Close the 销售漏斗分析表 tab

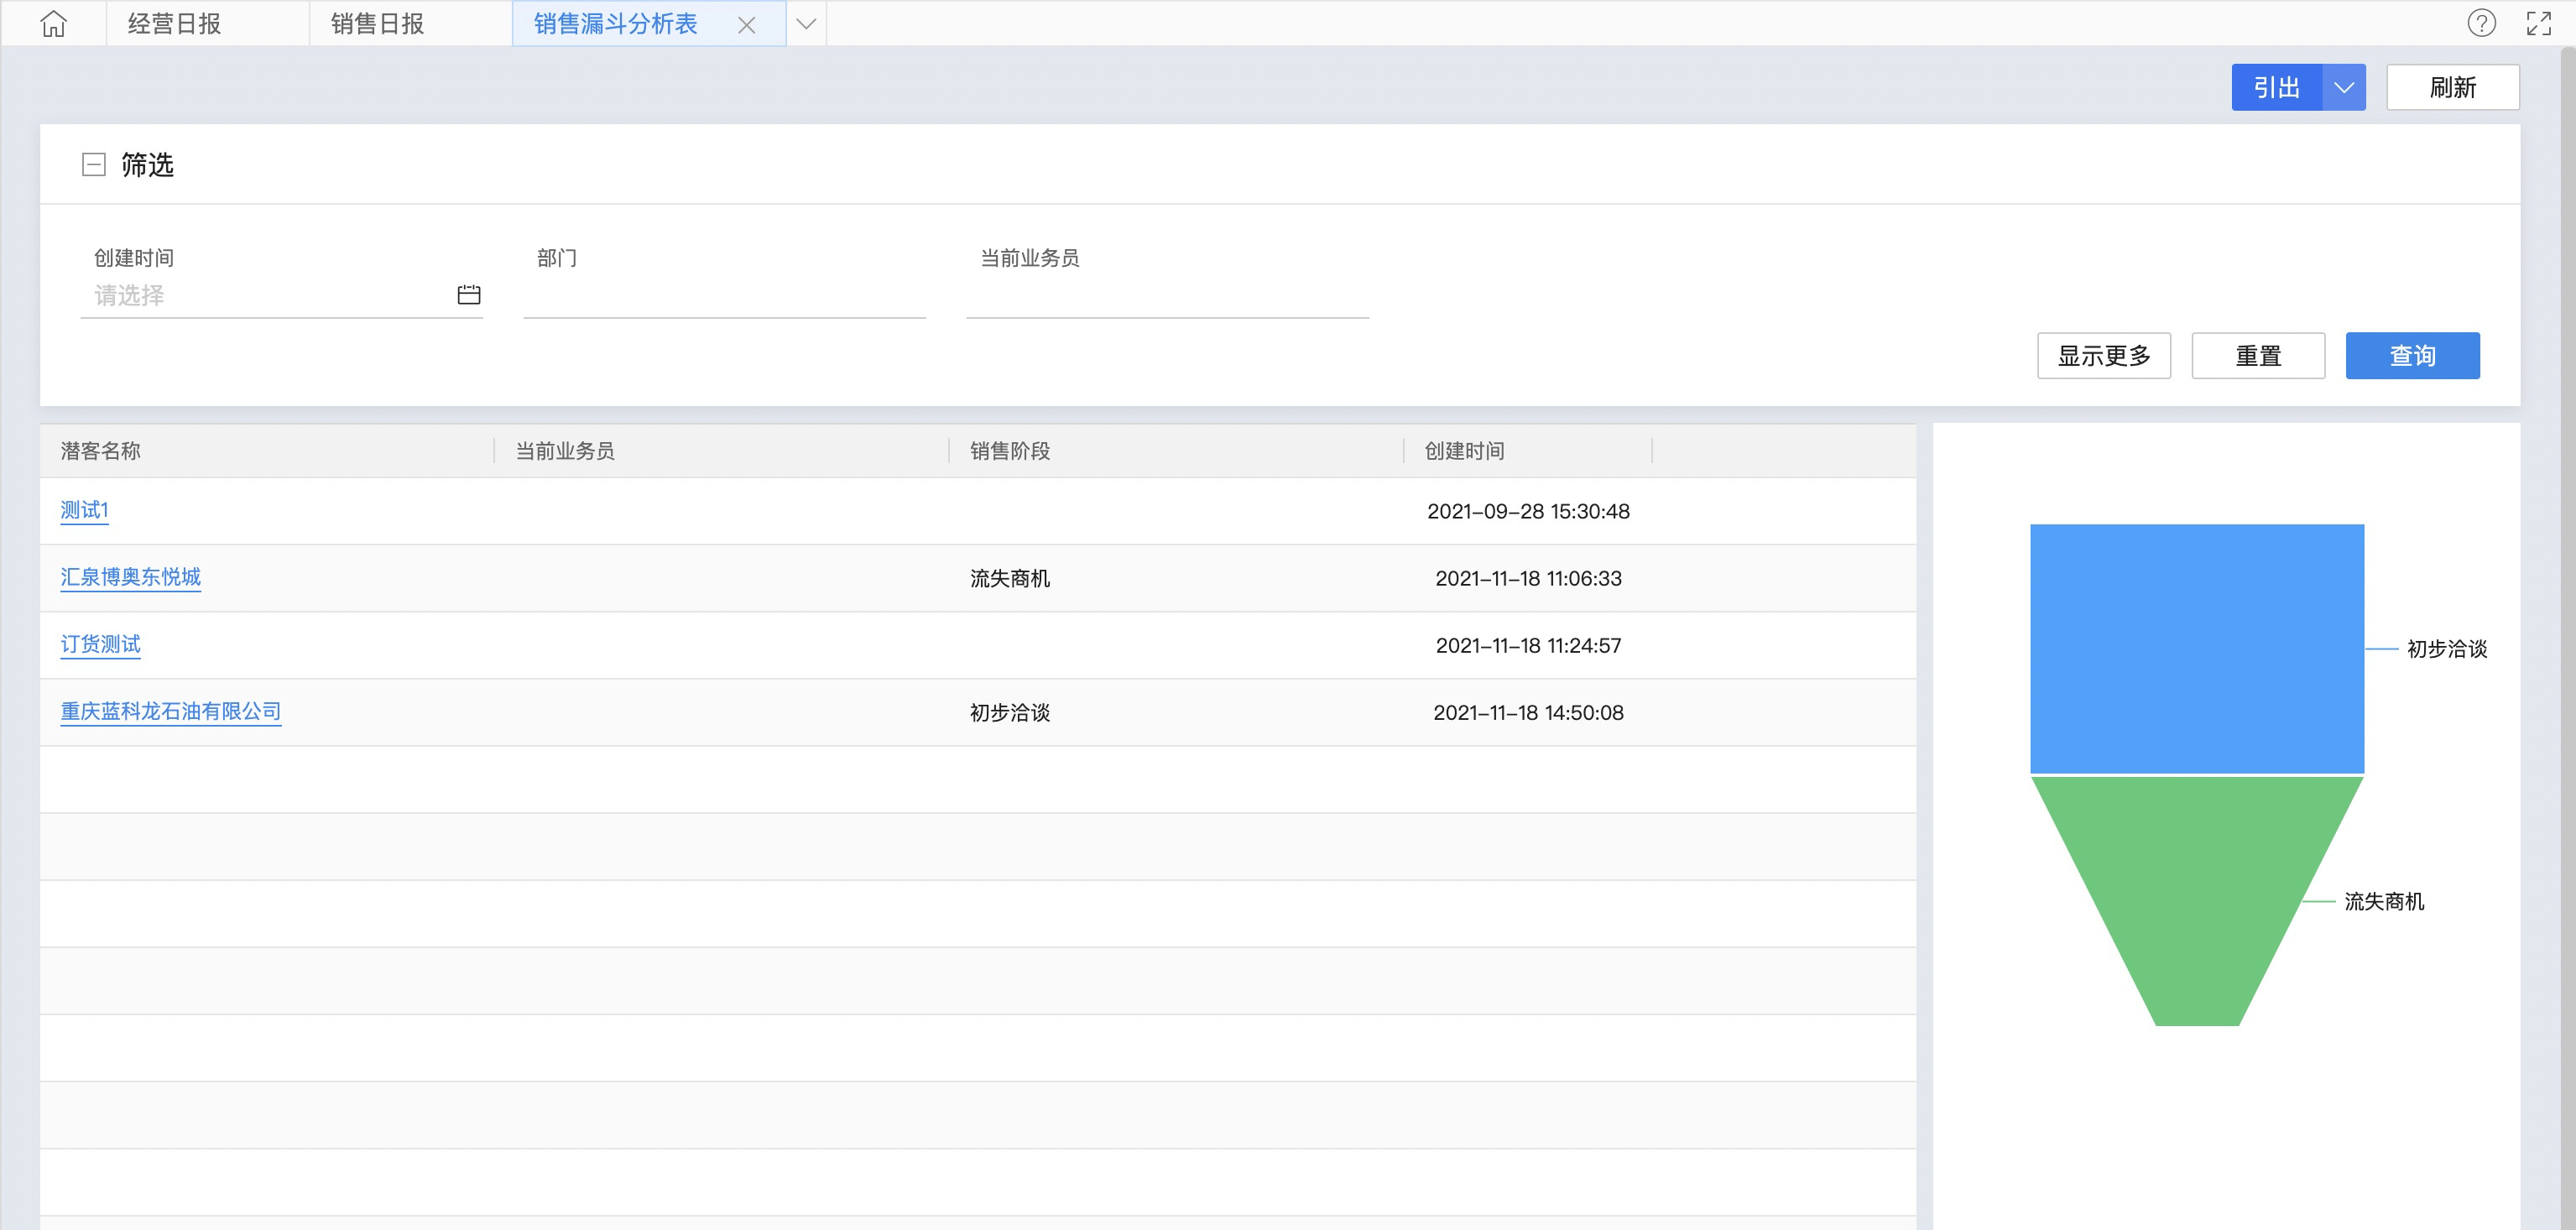coord(746,25)
